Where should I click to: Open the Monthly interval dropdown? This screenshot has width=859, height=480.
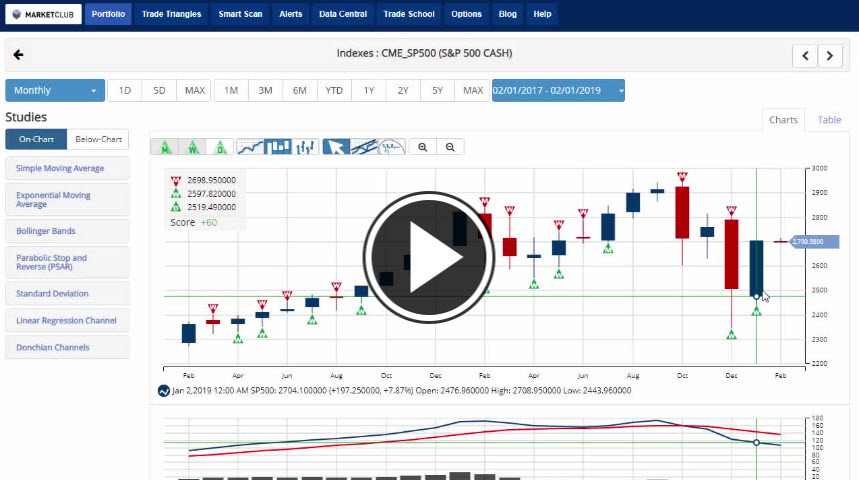(x=55, y=90)
